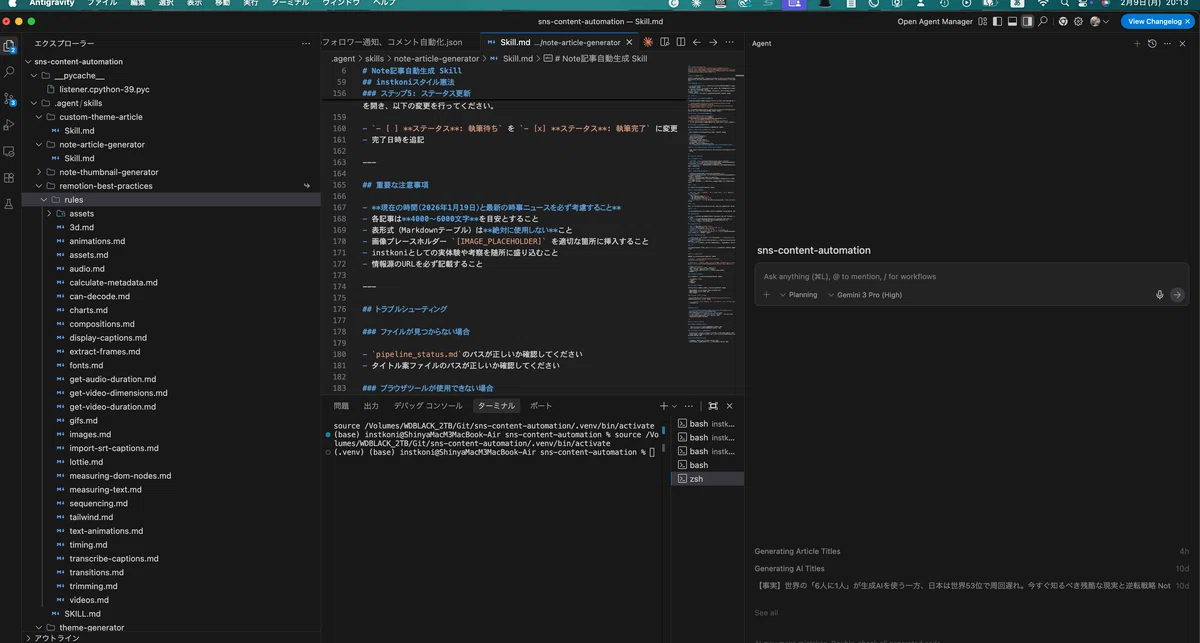Screen dimensions: 1200x643
Task: Open Generating AI Titles conversation
Action: (790, 568)
